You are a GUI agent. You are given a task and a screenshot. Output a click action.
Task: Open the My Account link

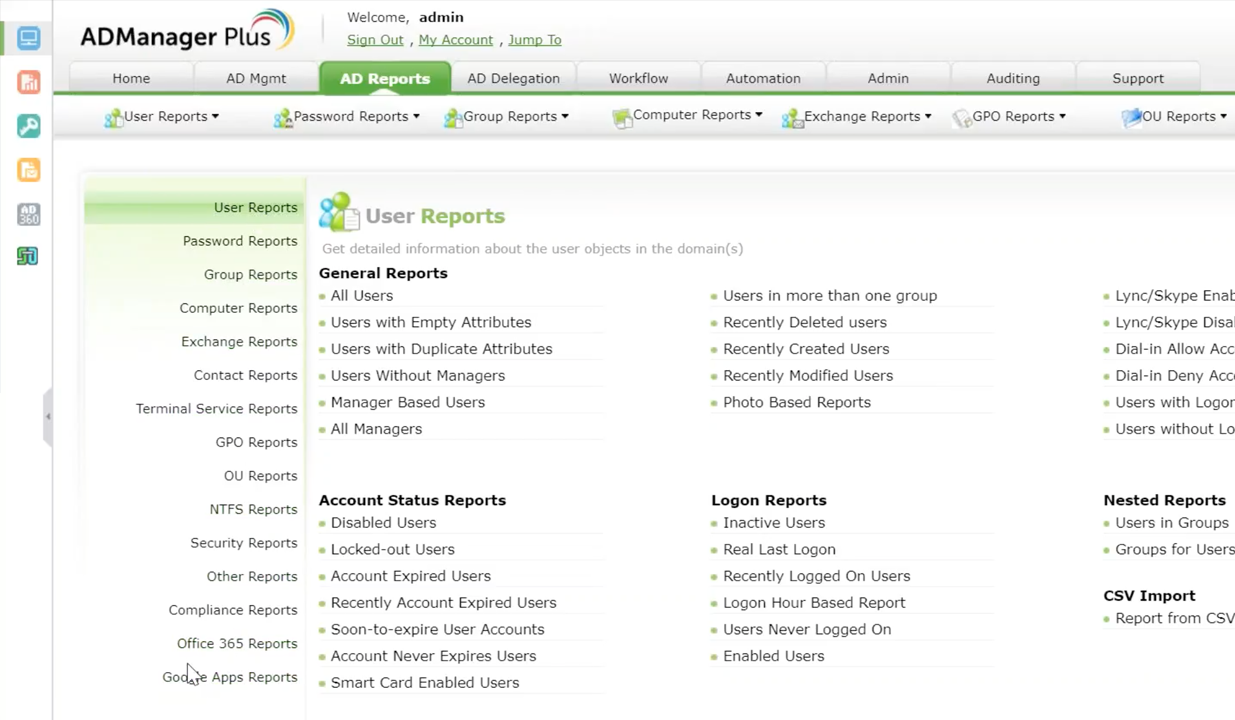coord(455,40)
